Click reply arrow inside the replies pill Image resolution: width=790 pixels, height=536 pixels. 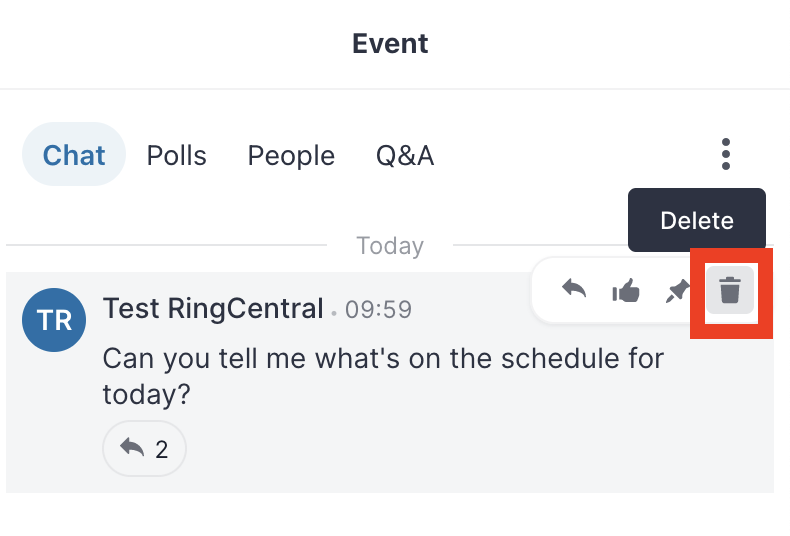pyautogui.click(x=132, y=447)
